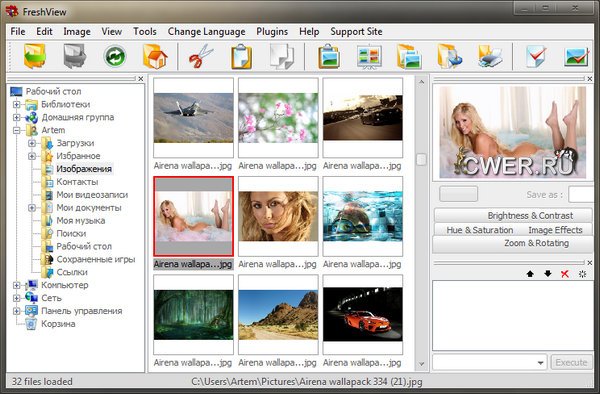Viewport: 600px width, 394px height.
Task: Click the thumbnail list scrollbar handle
Action: (x=421, y=160)
